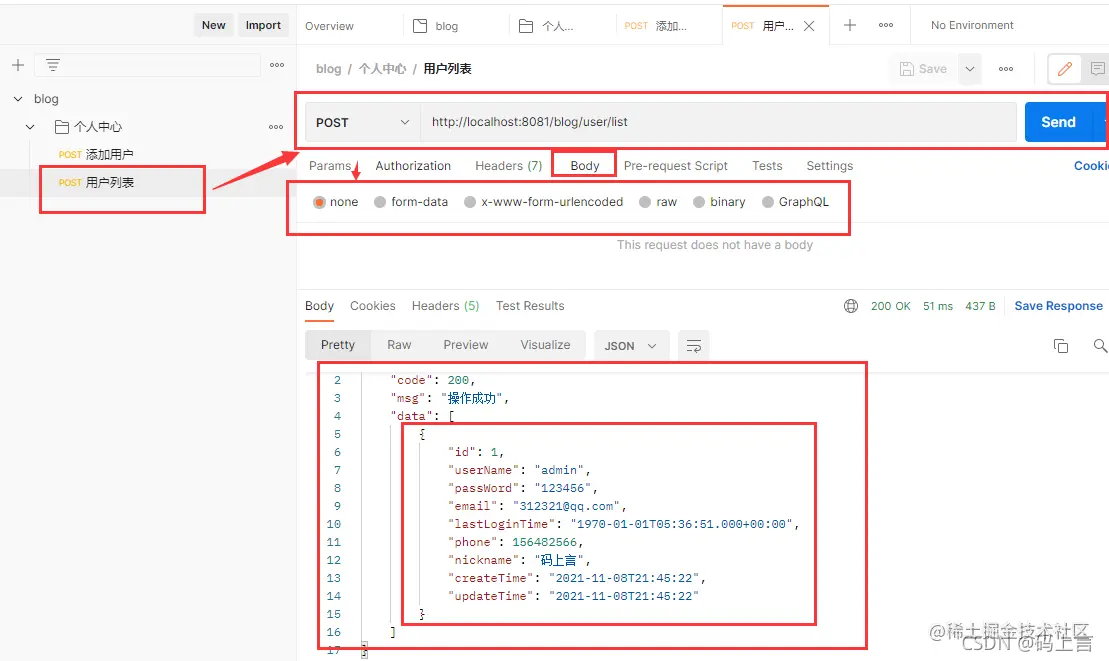Open the comments icon at top right

click(x=1097, y=69)
